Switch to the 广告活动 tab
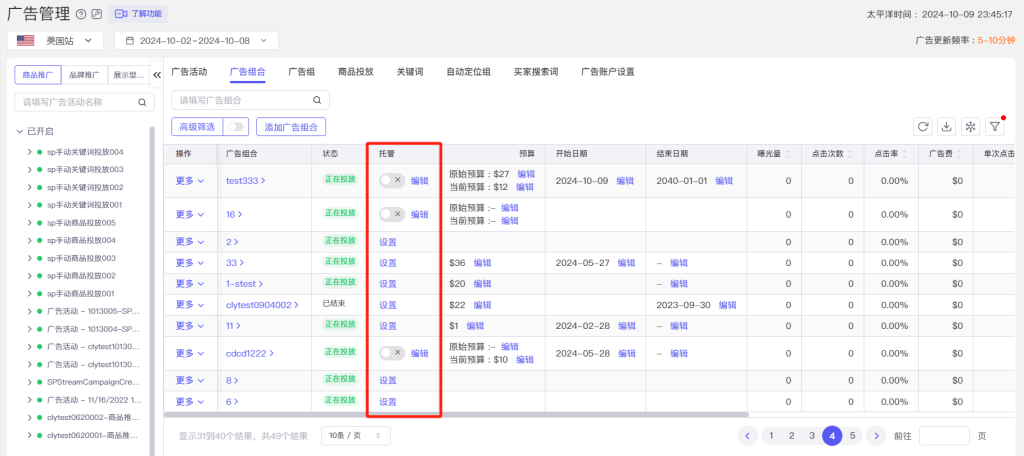This screenshot has height=456, width=1024. point(189,72)
